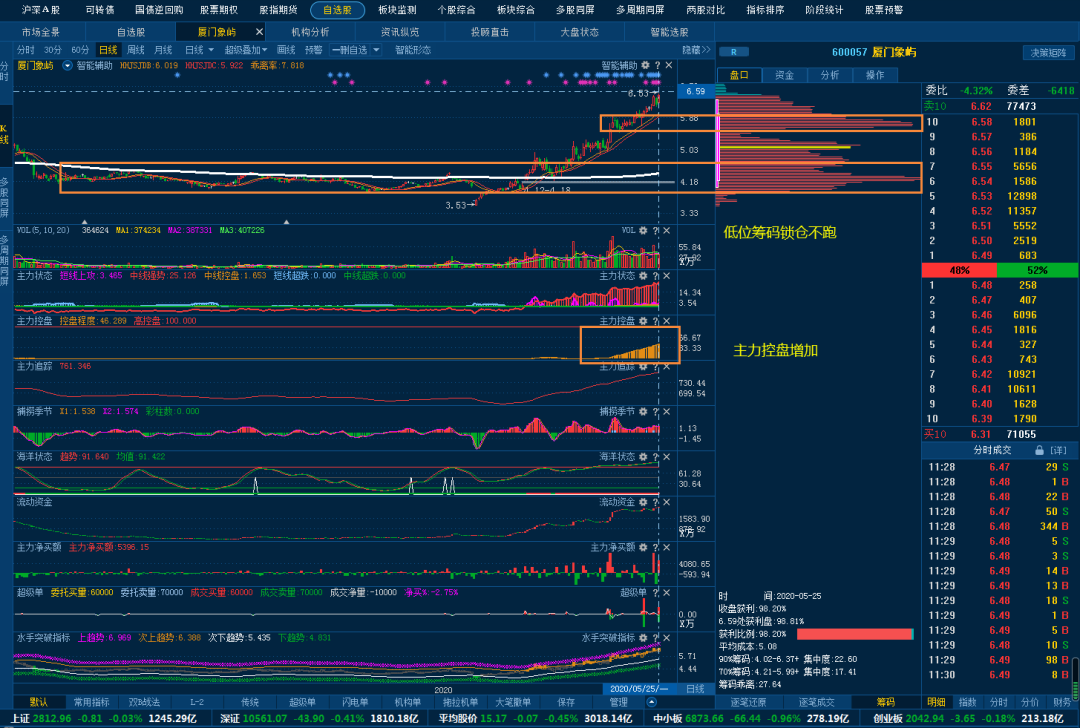Close the 超级单 indicator panel
The width and height of the screenshot is (1080, 728).
tap(666, 593)
